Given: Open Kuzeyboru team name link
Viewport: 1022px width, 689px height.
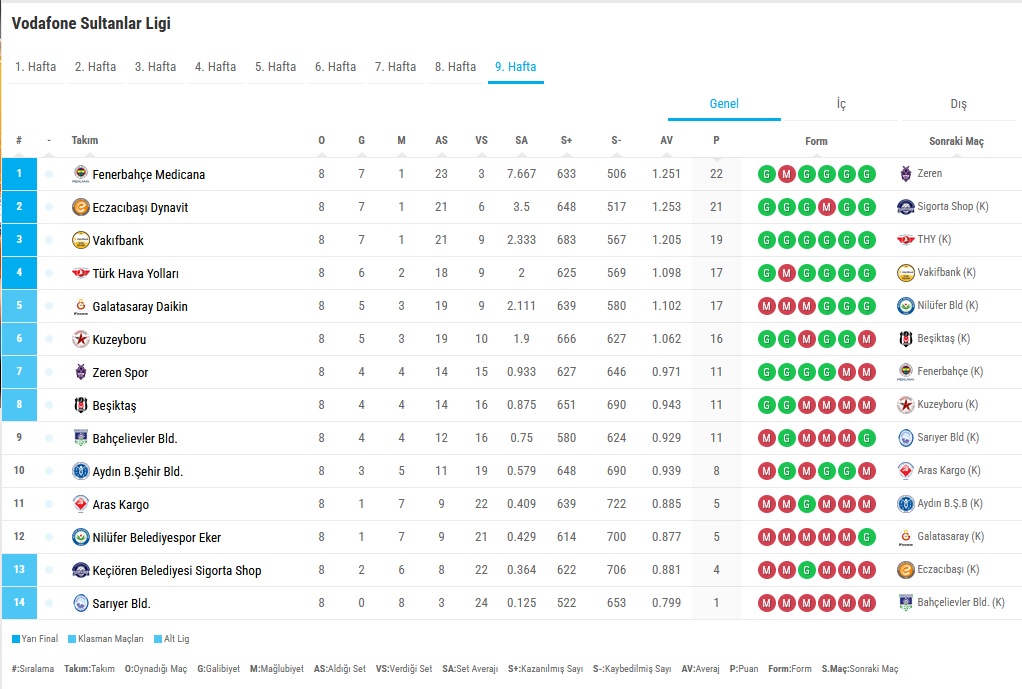Looking at the screenshot, I should pyautogui.click(x=119, y=340).
